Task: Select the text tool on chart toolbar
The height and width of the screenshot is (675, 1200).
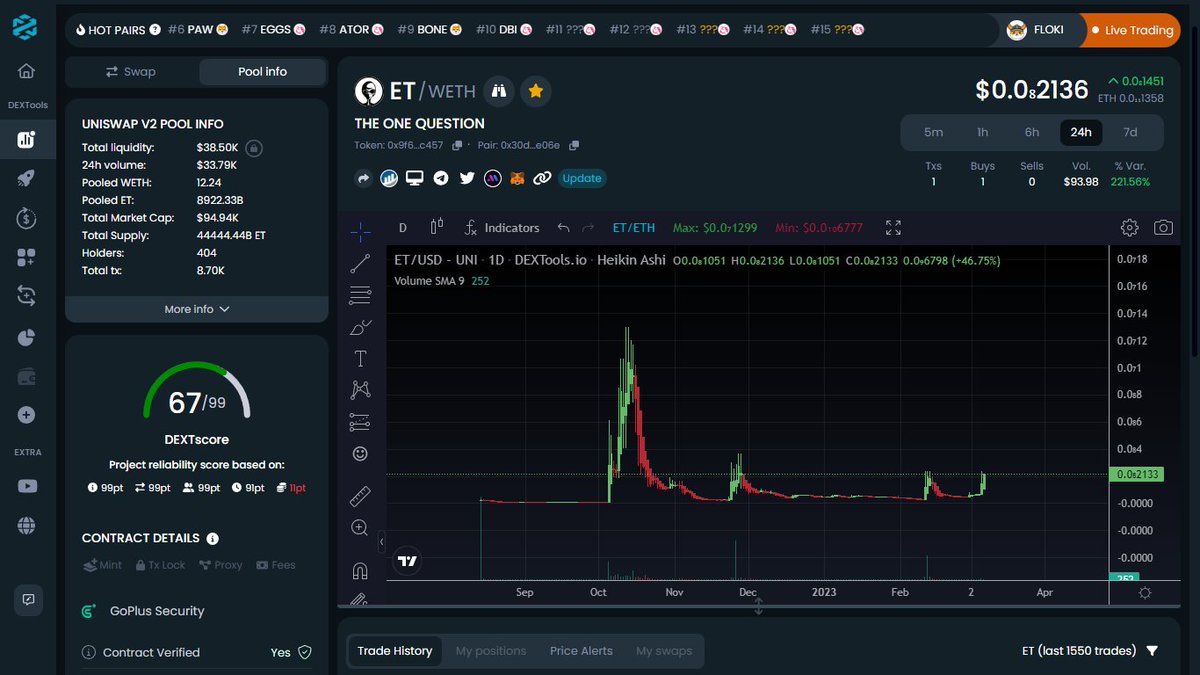Action: (360, 358)
